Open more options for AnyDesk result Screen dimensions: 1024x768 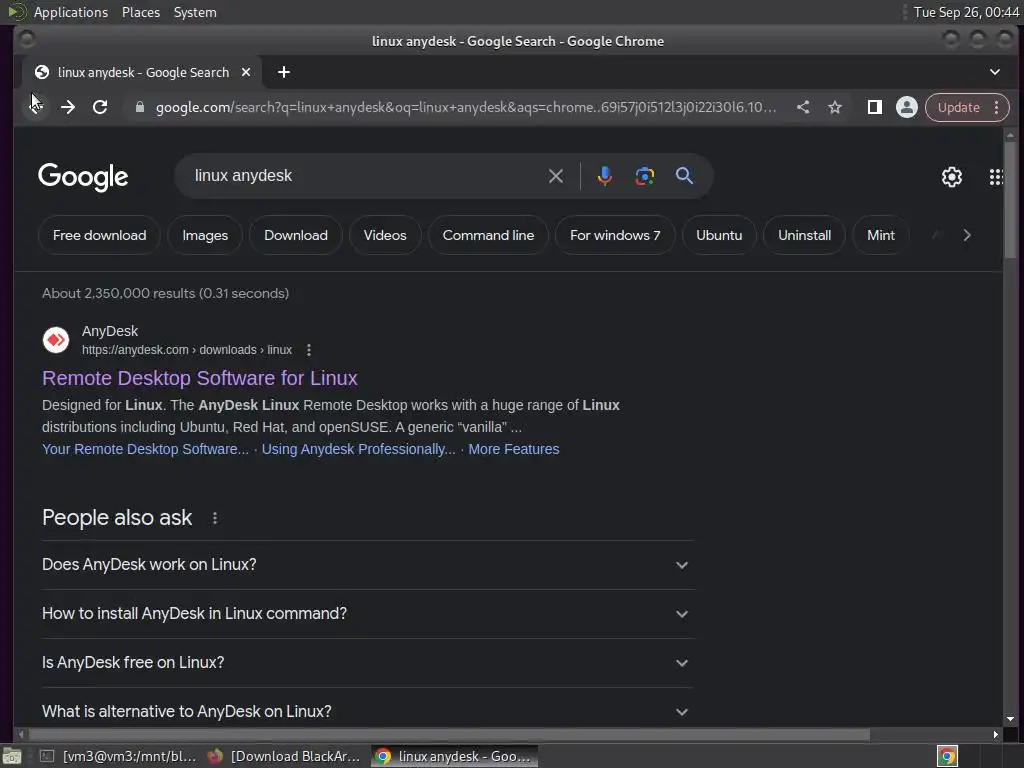(x=309, y=350)
